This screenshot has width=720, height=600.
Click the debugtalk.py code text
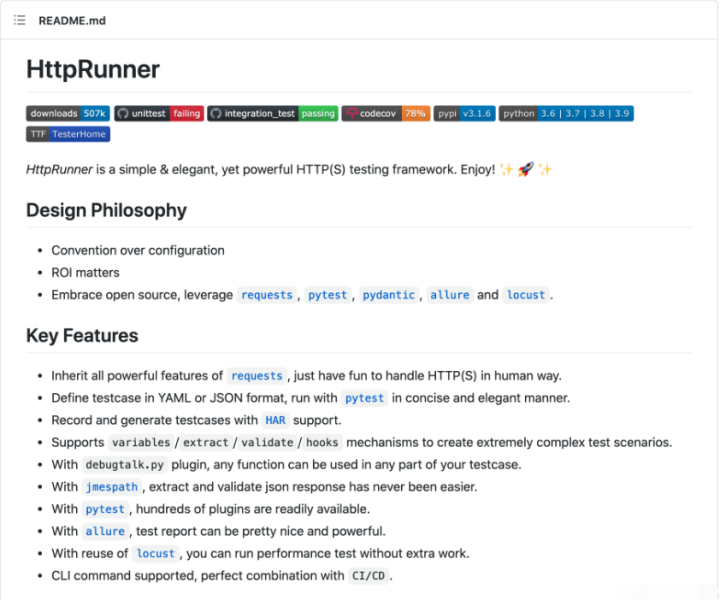pyautogui.click(x=124, y=465)
